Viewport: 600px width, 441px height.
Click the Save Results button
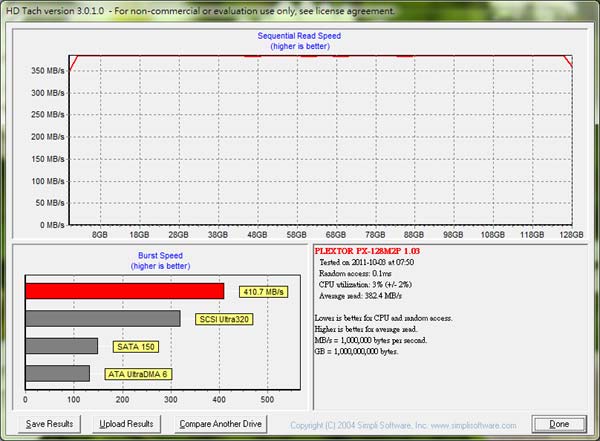point(49,424)
